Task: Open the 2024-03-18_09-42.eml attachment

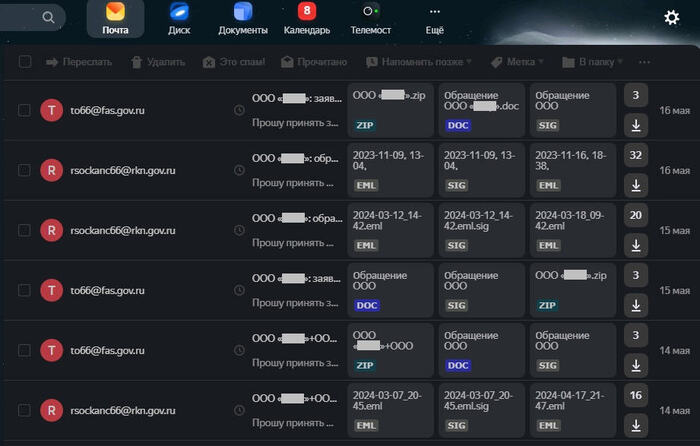Action: (x=573, y=230)
